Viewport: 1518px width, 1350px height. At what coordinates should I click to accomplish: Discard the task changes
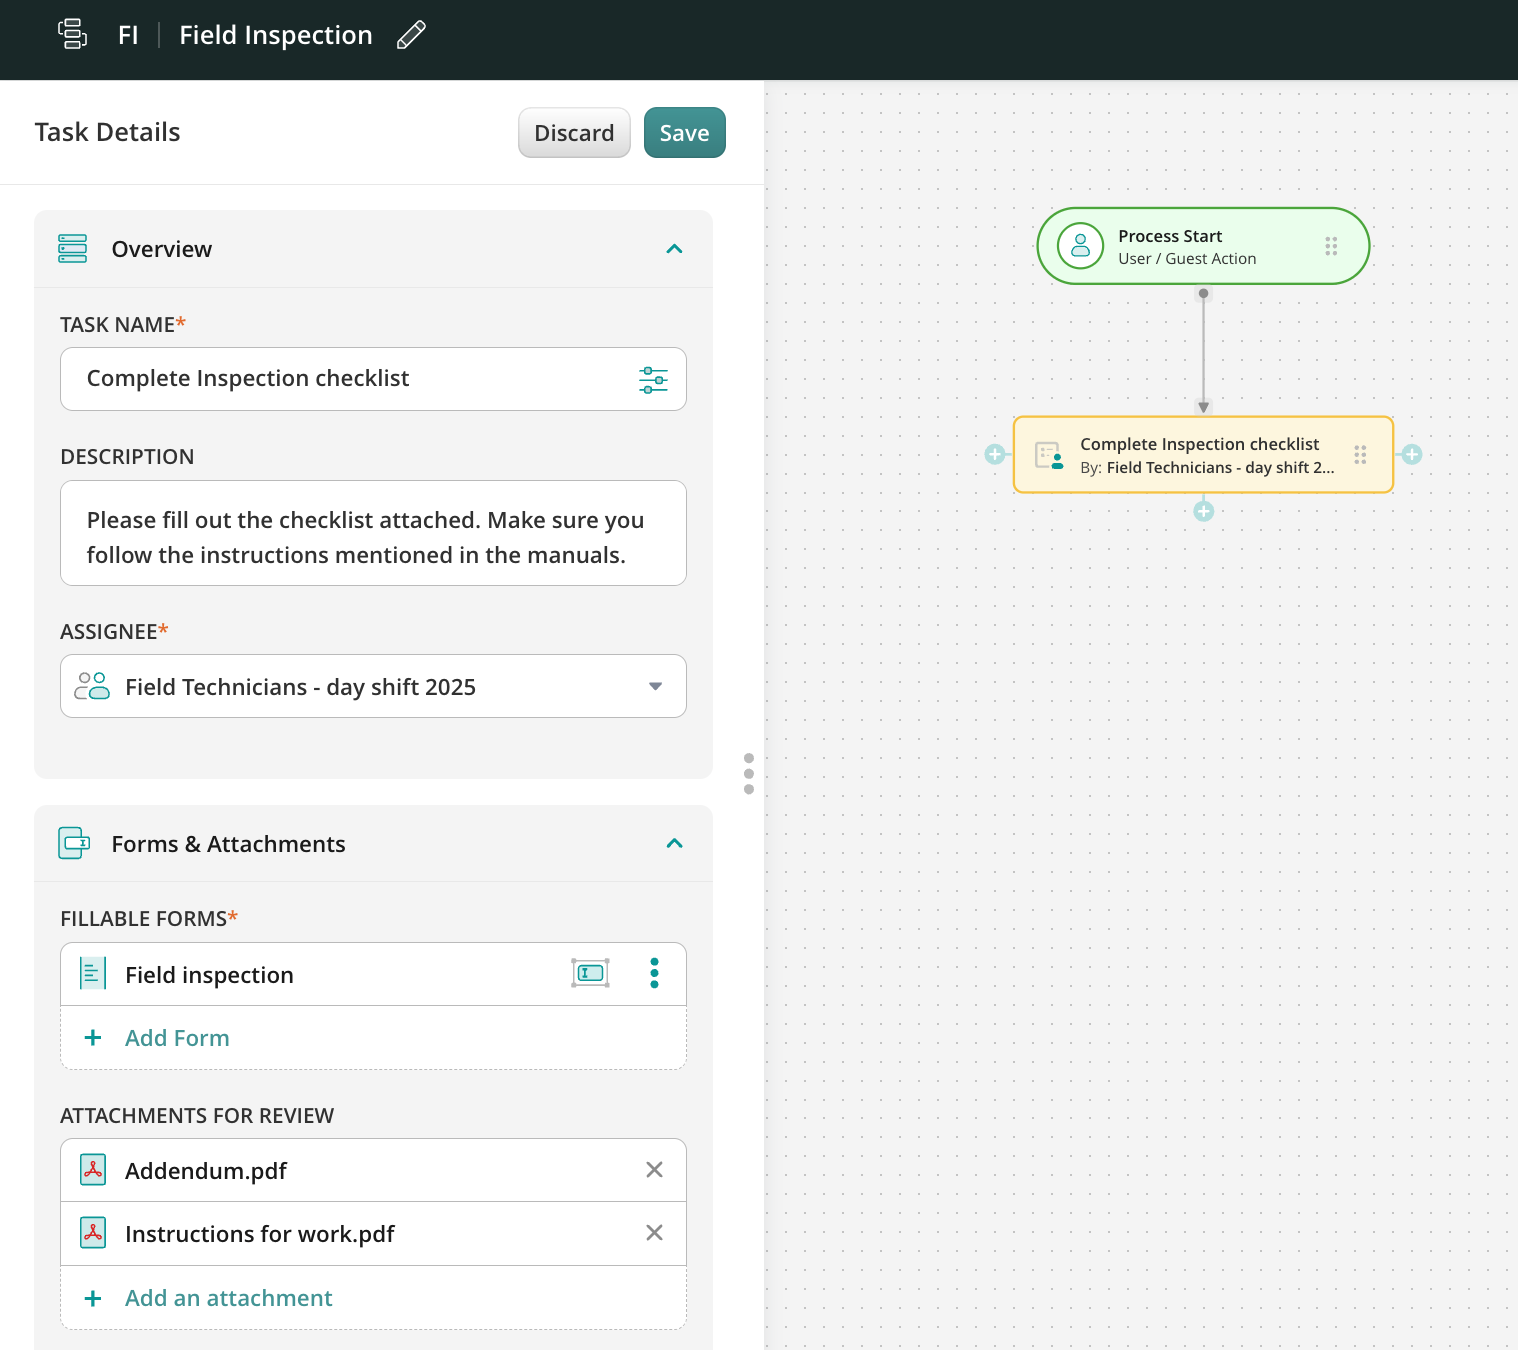[x=574, y=133]
